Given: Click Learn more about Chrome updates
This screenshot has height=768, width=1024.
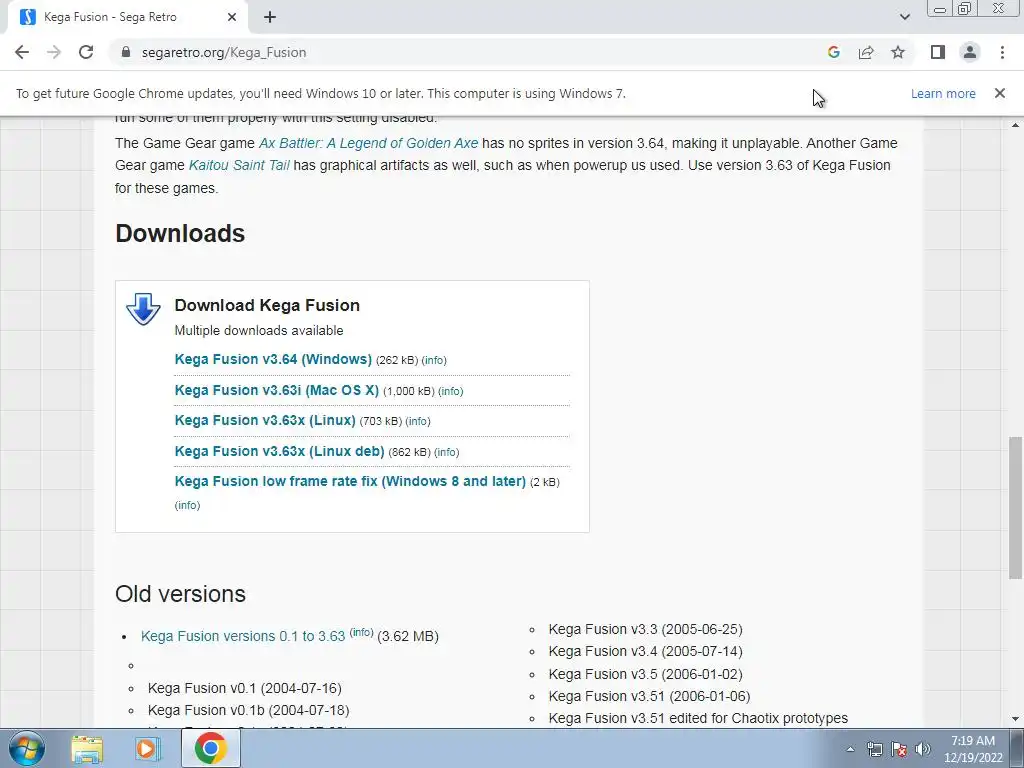Looking at the screenshot, I should click(x=943, y=93).
